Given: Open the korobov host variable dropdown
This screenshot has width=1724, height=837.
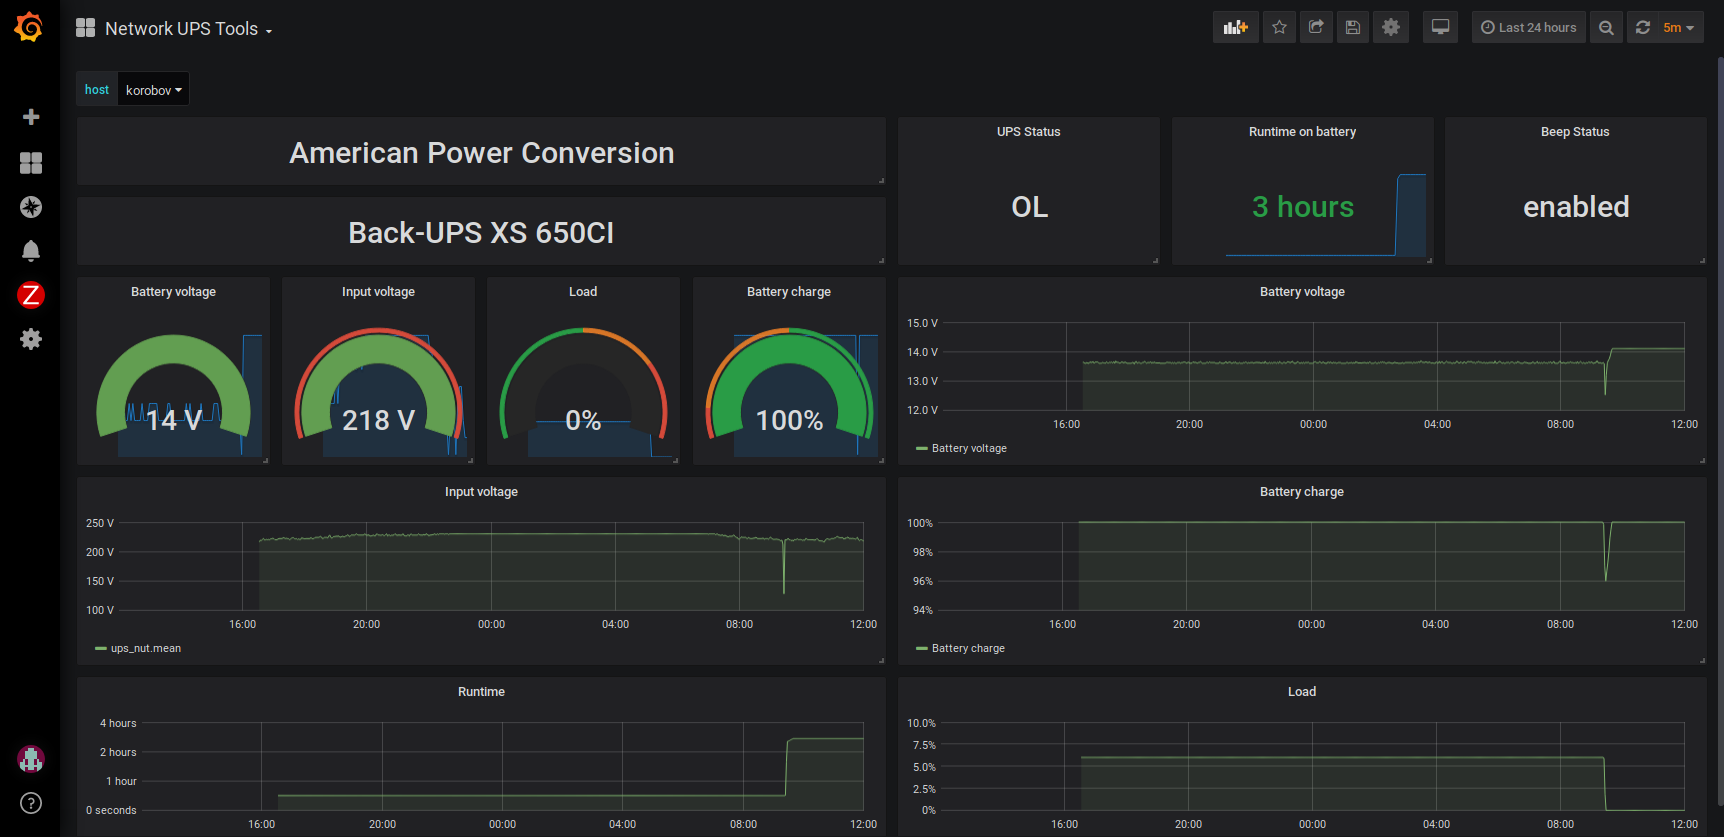Looking at the screenshot, I should tap(154, 90).
